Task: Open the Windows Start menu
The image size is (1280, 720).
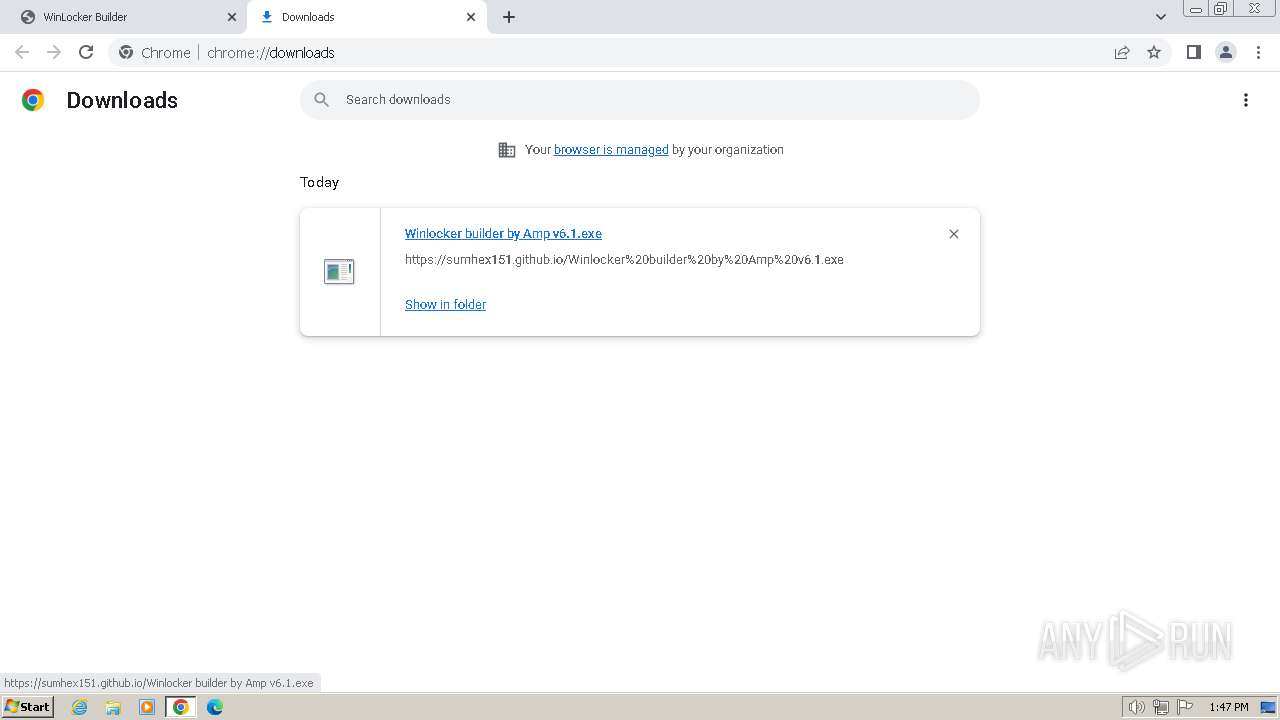Action: coord(27,707)
